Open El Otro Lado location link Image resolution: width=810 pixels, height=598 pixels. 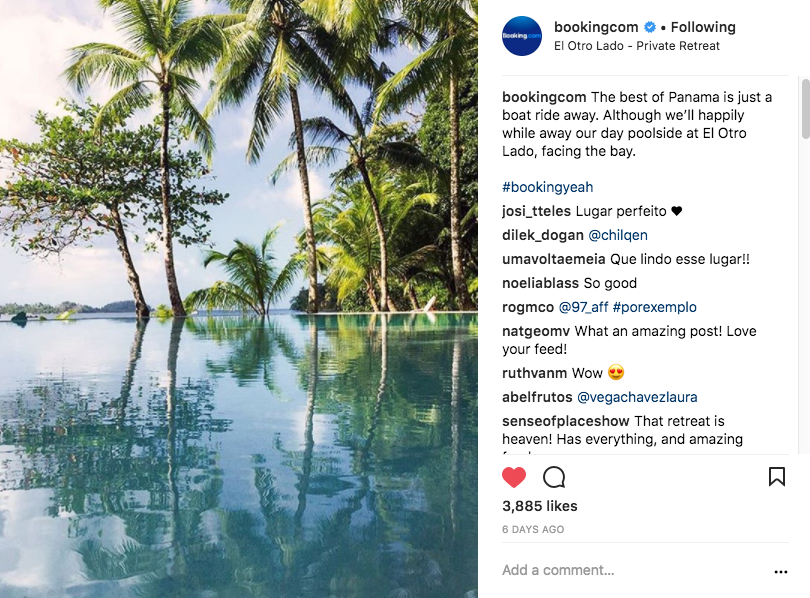click(x=636, y=46)
